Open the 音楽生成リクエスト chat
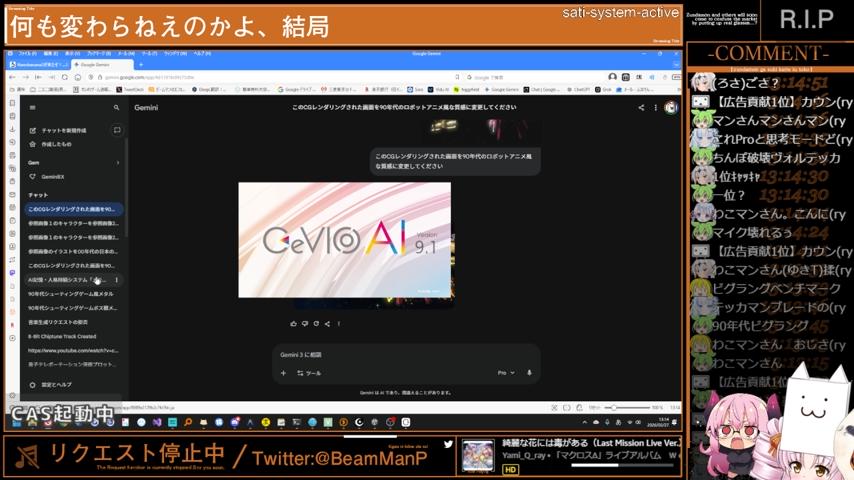The image size is (854, 480). pos(59,323)
